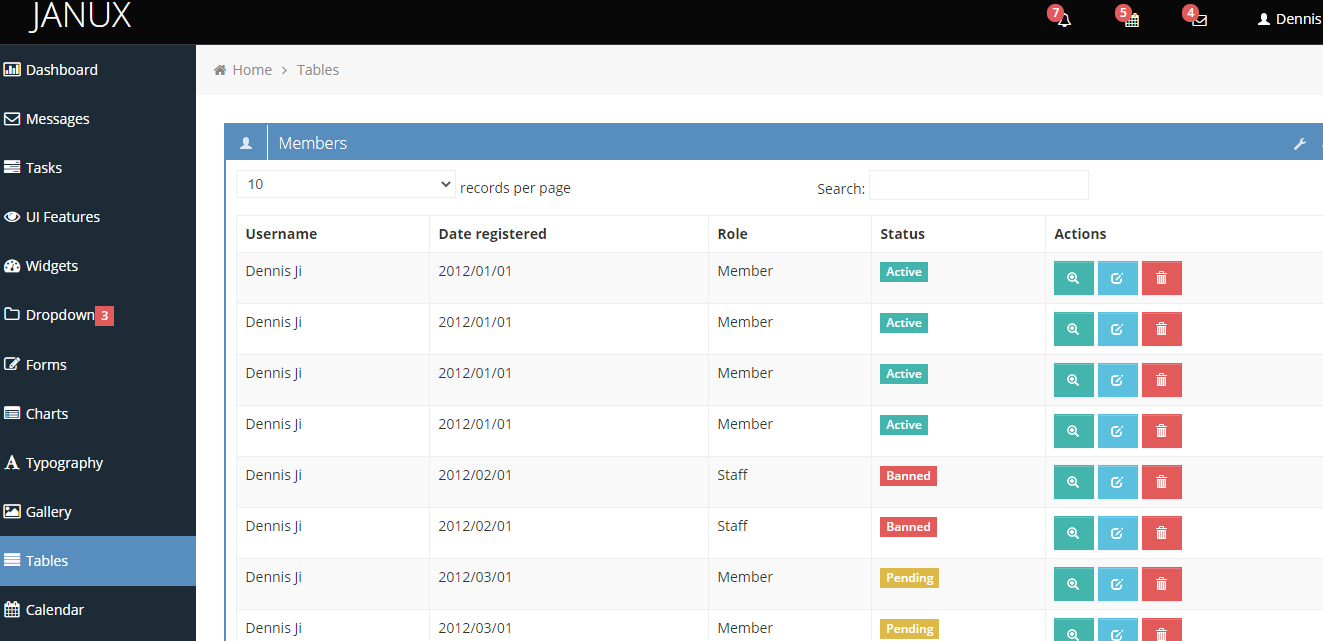Click the home icon in the breadcrumb
Viewport: 1323px width, 641px height.
[x=219, y=69]
